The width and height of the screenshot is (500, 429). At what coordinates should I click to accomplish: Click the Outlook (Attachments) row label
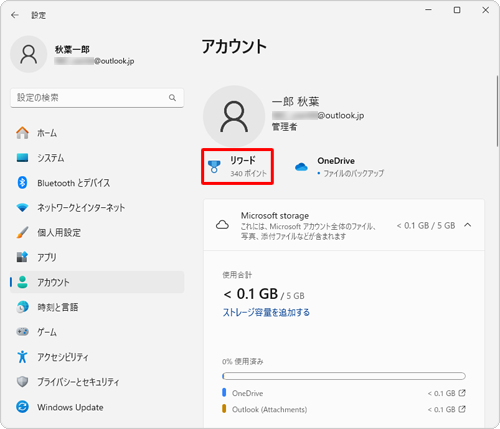(x=269, y=409)
